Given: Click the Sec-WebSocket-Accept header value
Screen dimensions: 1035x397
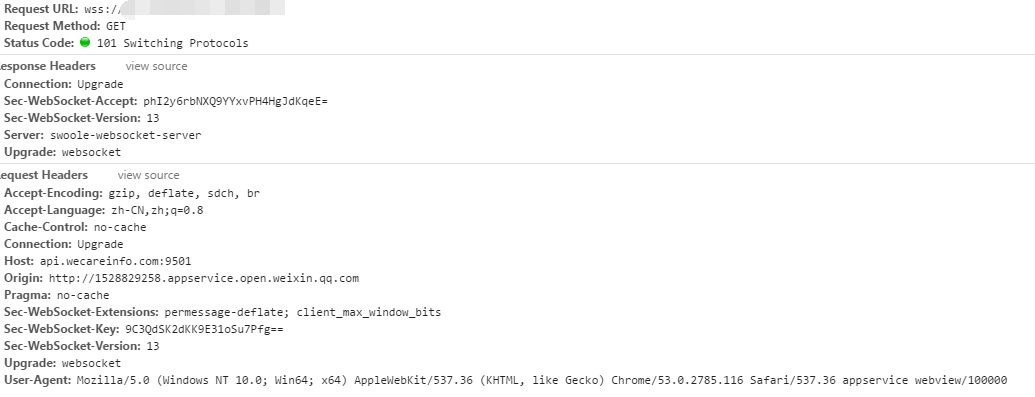Looking at the screenshot, I should coord(236,102).
